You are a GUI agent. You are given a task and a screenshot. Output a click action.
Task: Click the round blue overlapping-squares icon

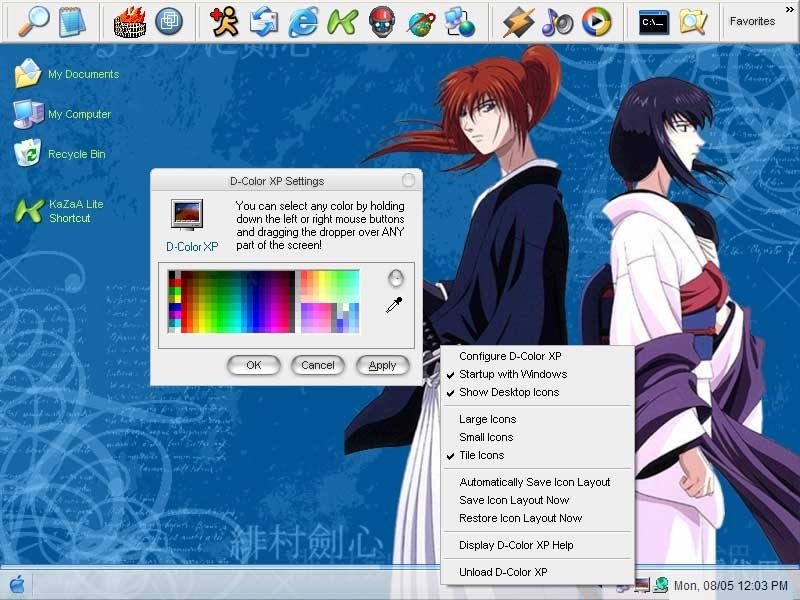(x=169, y=21)
